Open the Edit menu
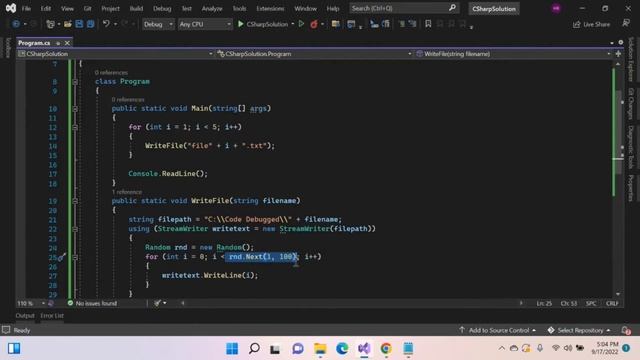Viewport: 640px width, 360px height. coord(46,8)
